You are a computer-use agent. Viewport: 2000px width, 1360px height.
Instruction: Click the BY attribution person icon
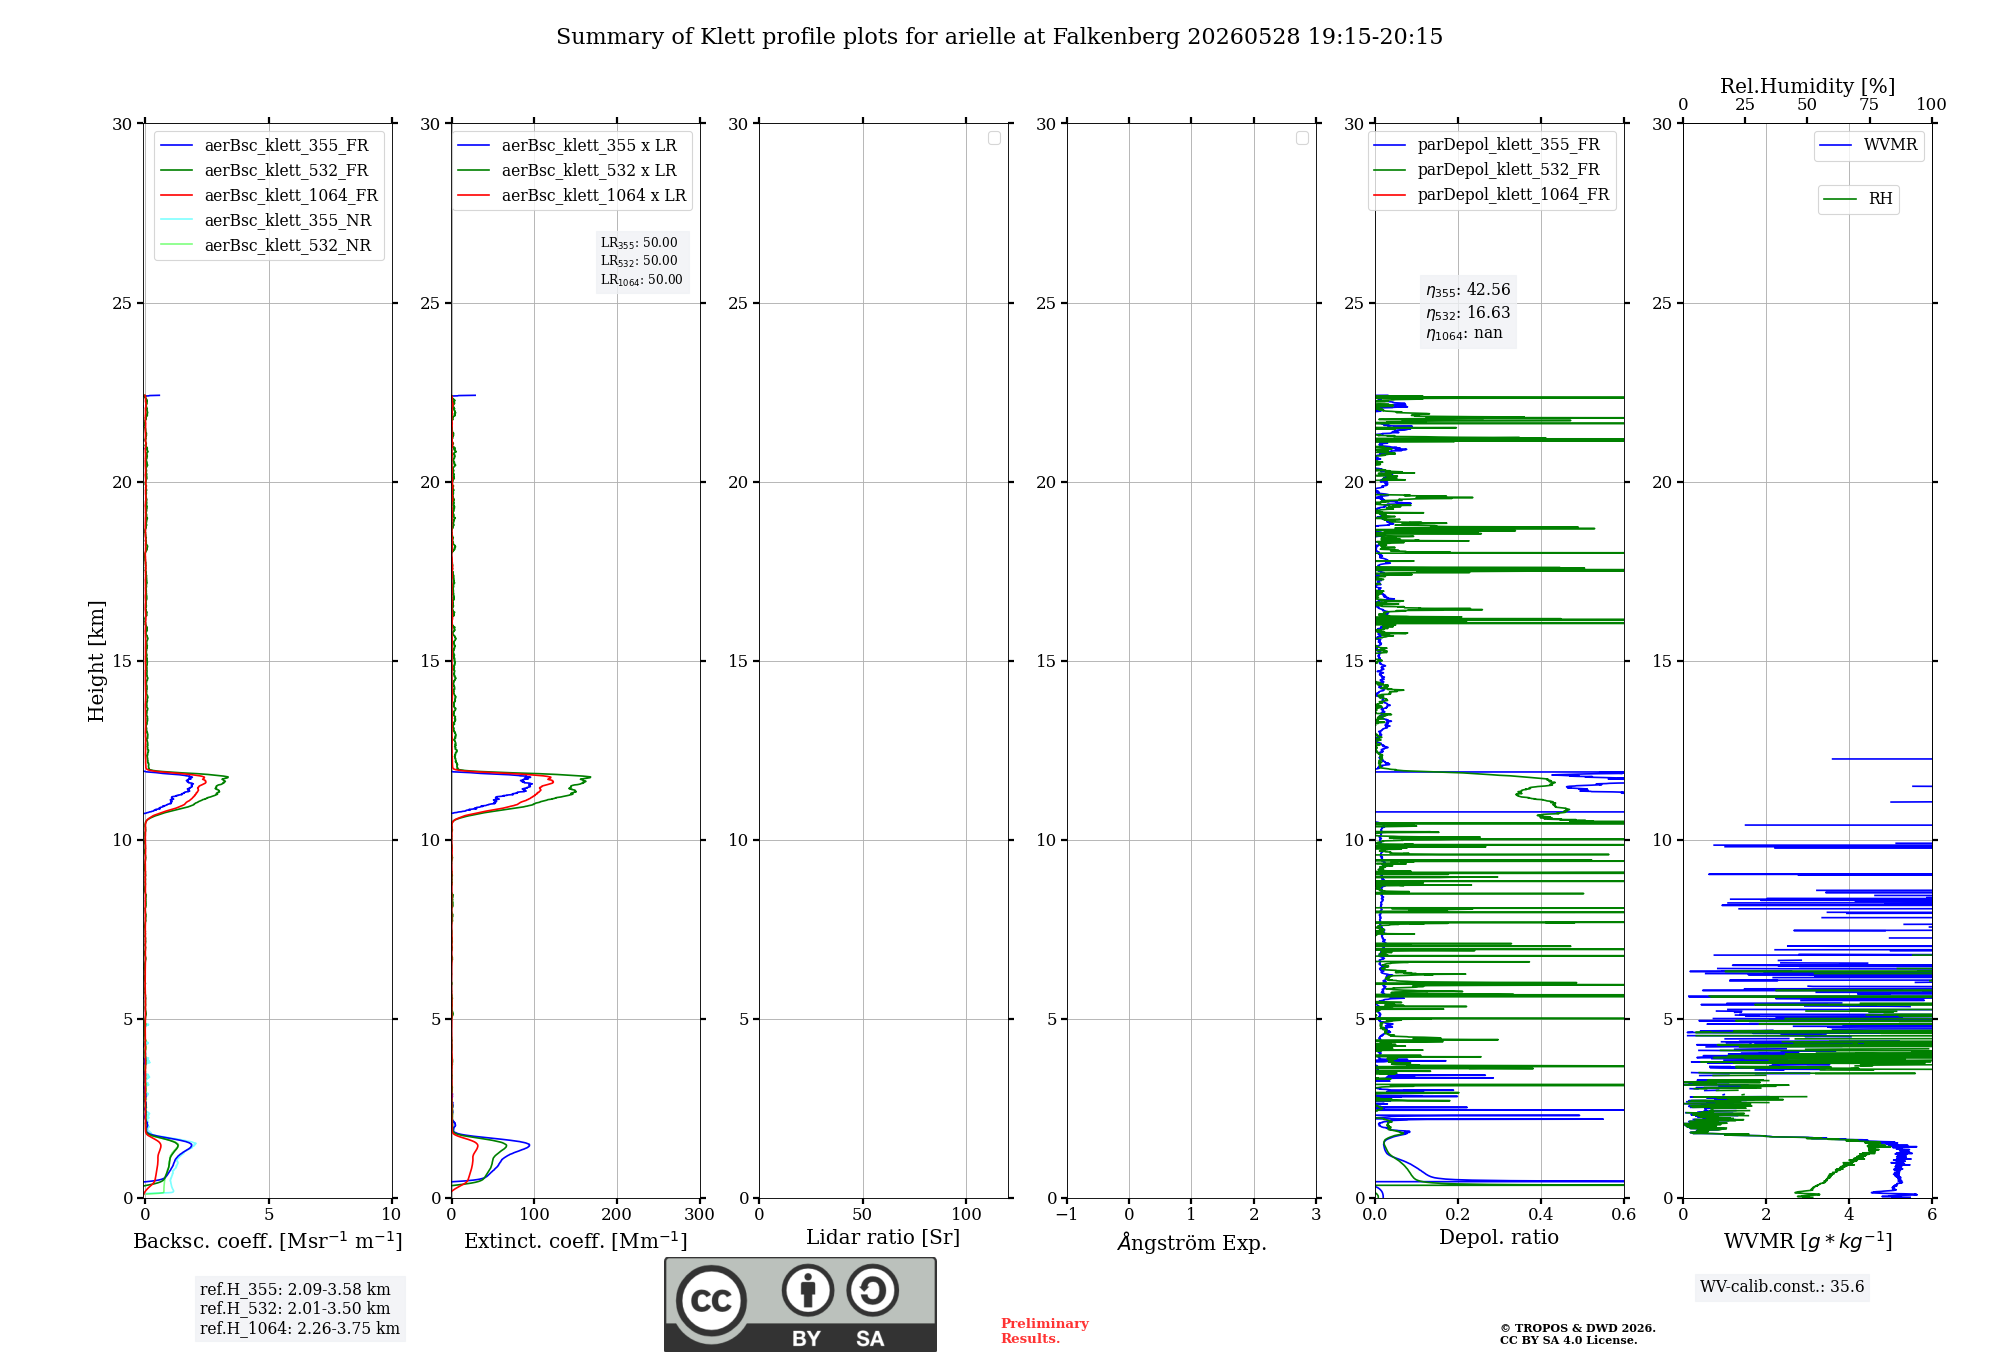click(x=808, y=1290)
